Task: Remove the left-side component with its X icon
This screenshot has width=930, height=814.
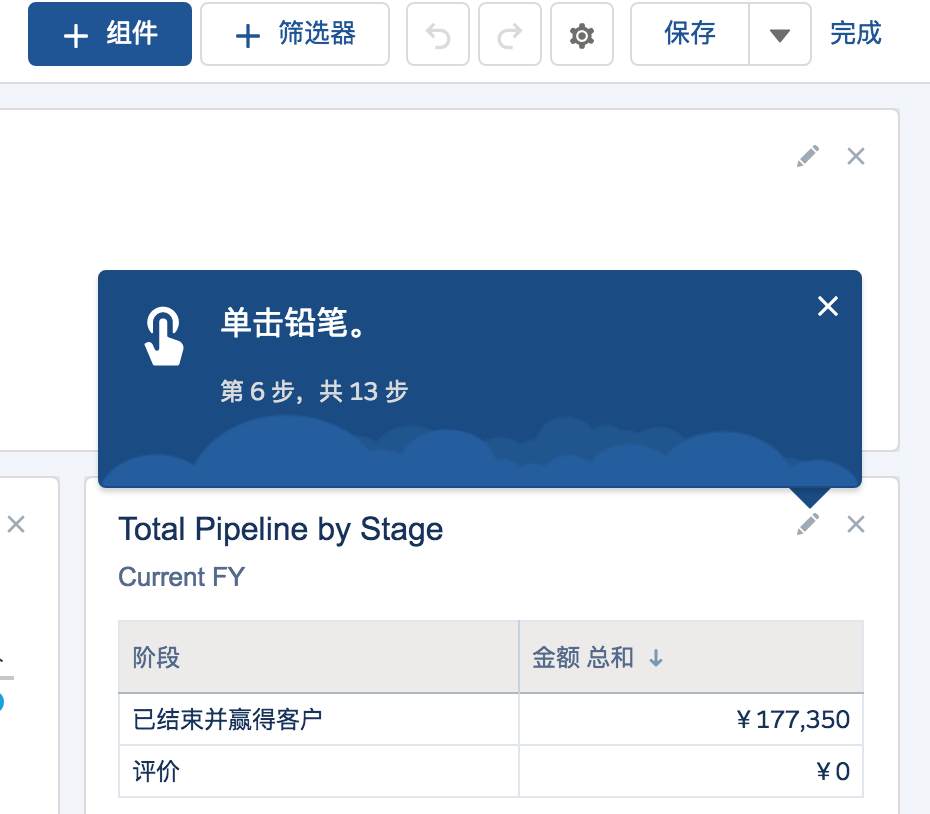Action: 16,524
